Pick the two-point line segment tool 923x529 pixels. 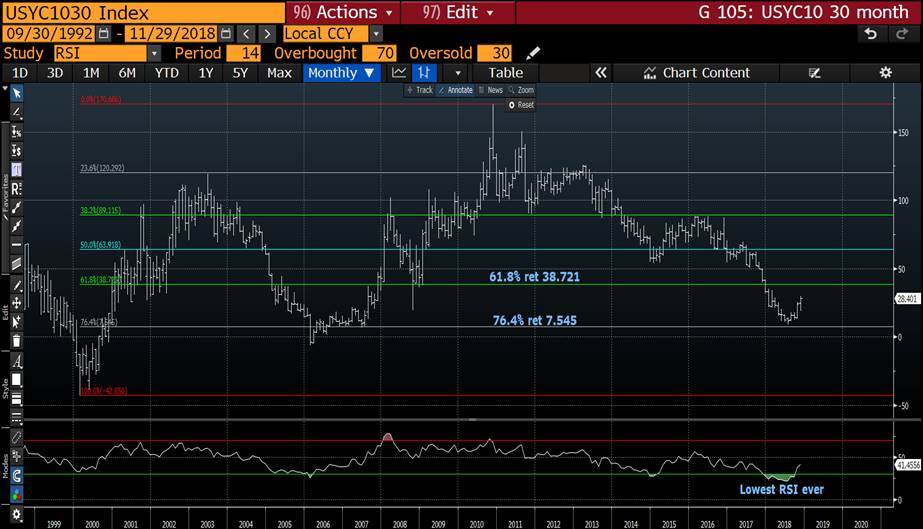tap(16, 207)
